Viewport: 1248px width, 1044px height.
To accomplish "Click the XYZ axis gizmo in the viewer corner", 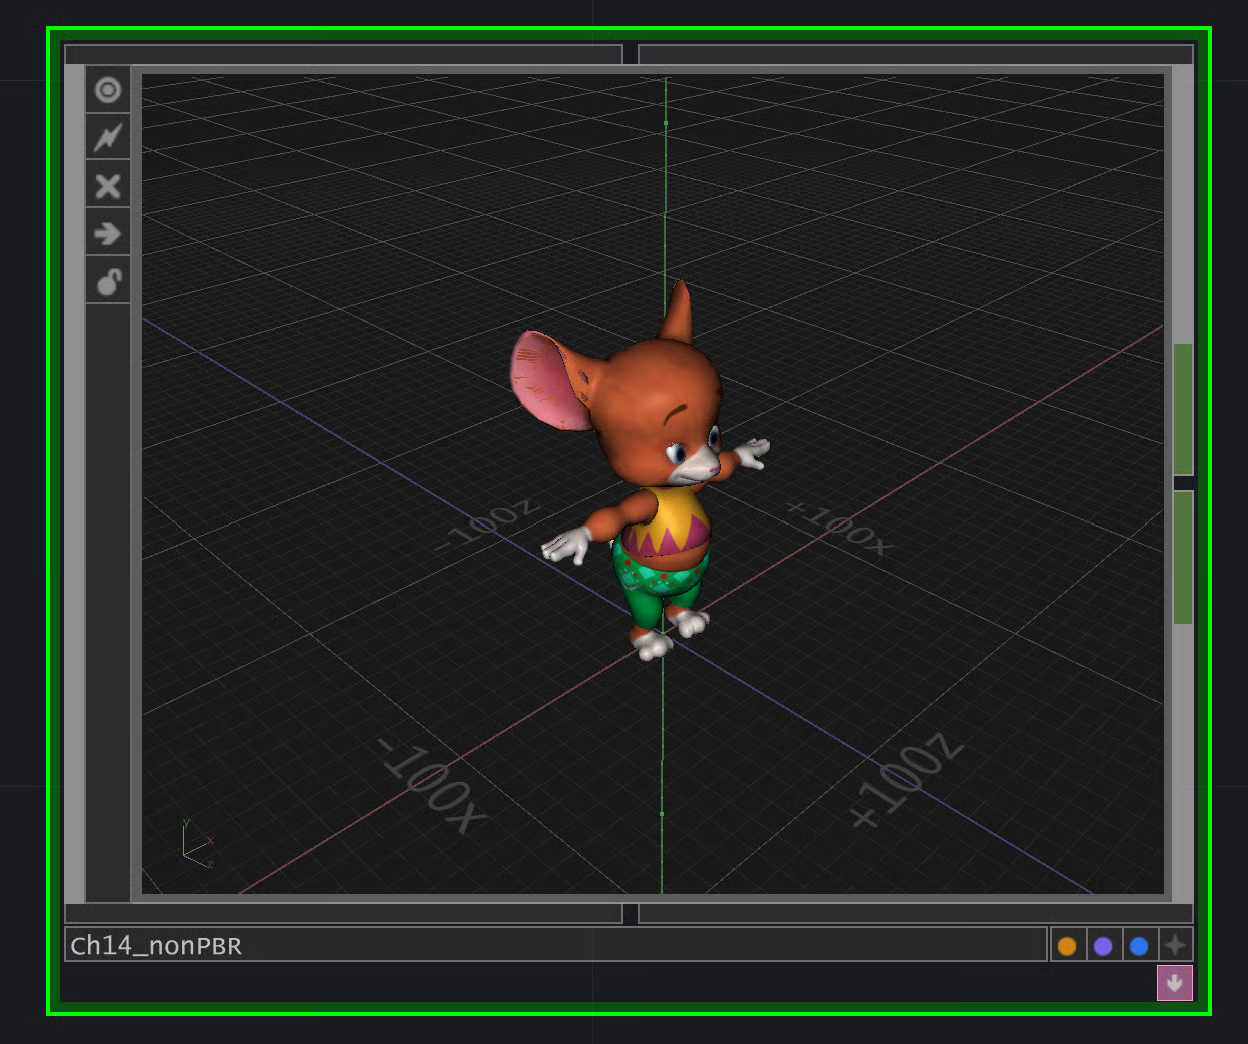I will (x=196, y=845).
